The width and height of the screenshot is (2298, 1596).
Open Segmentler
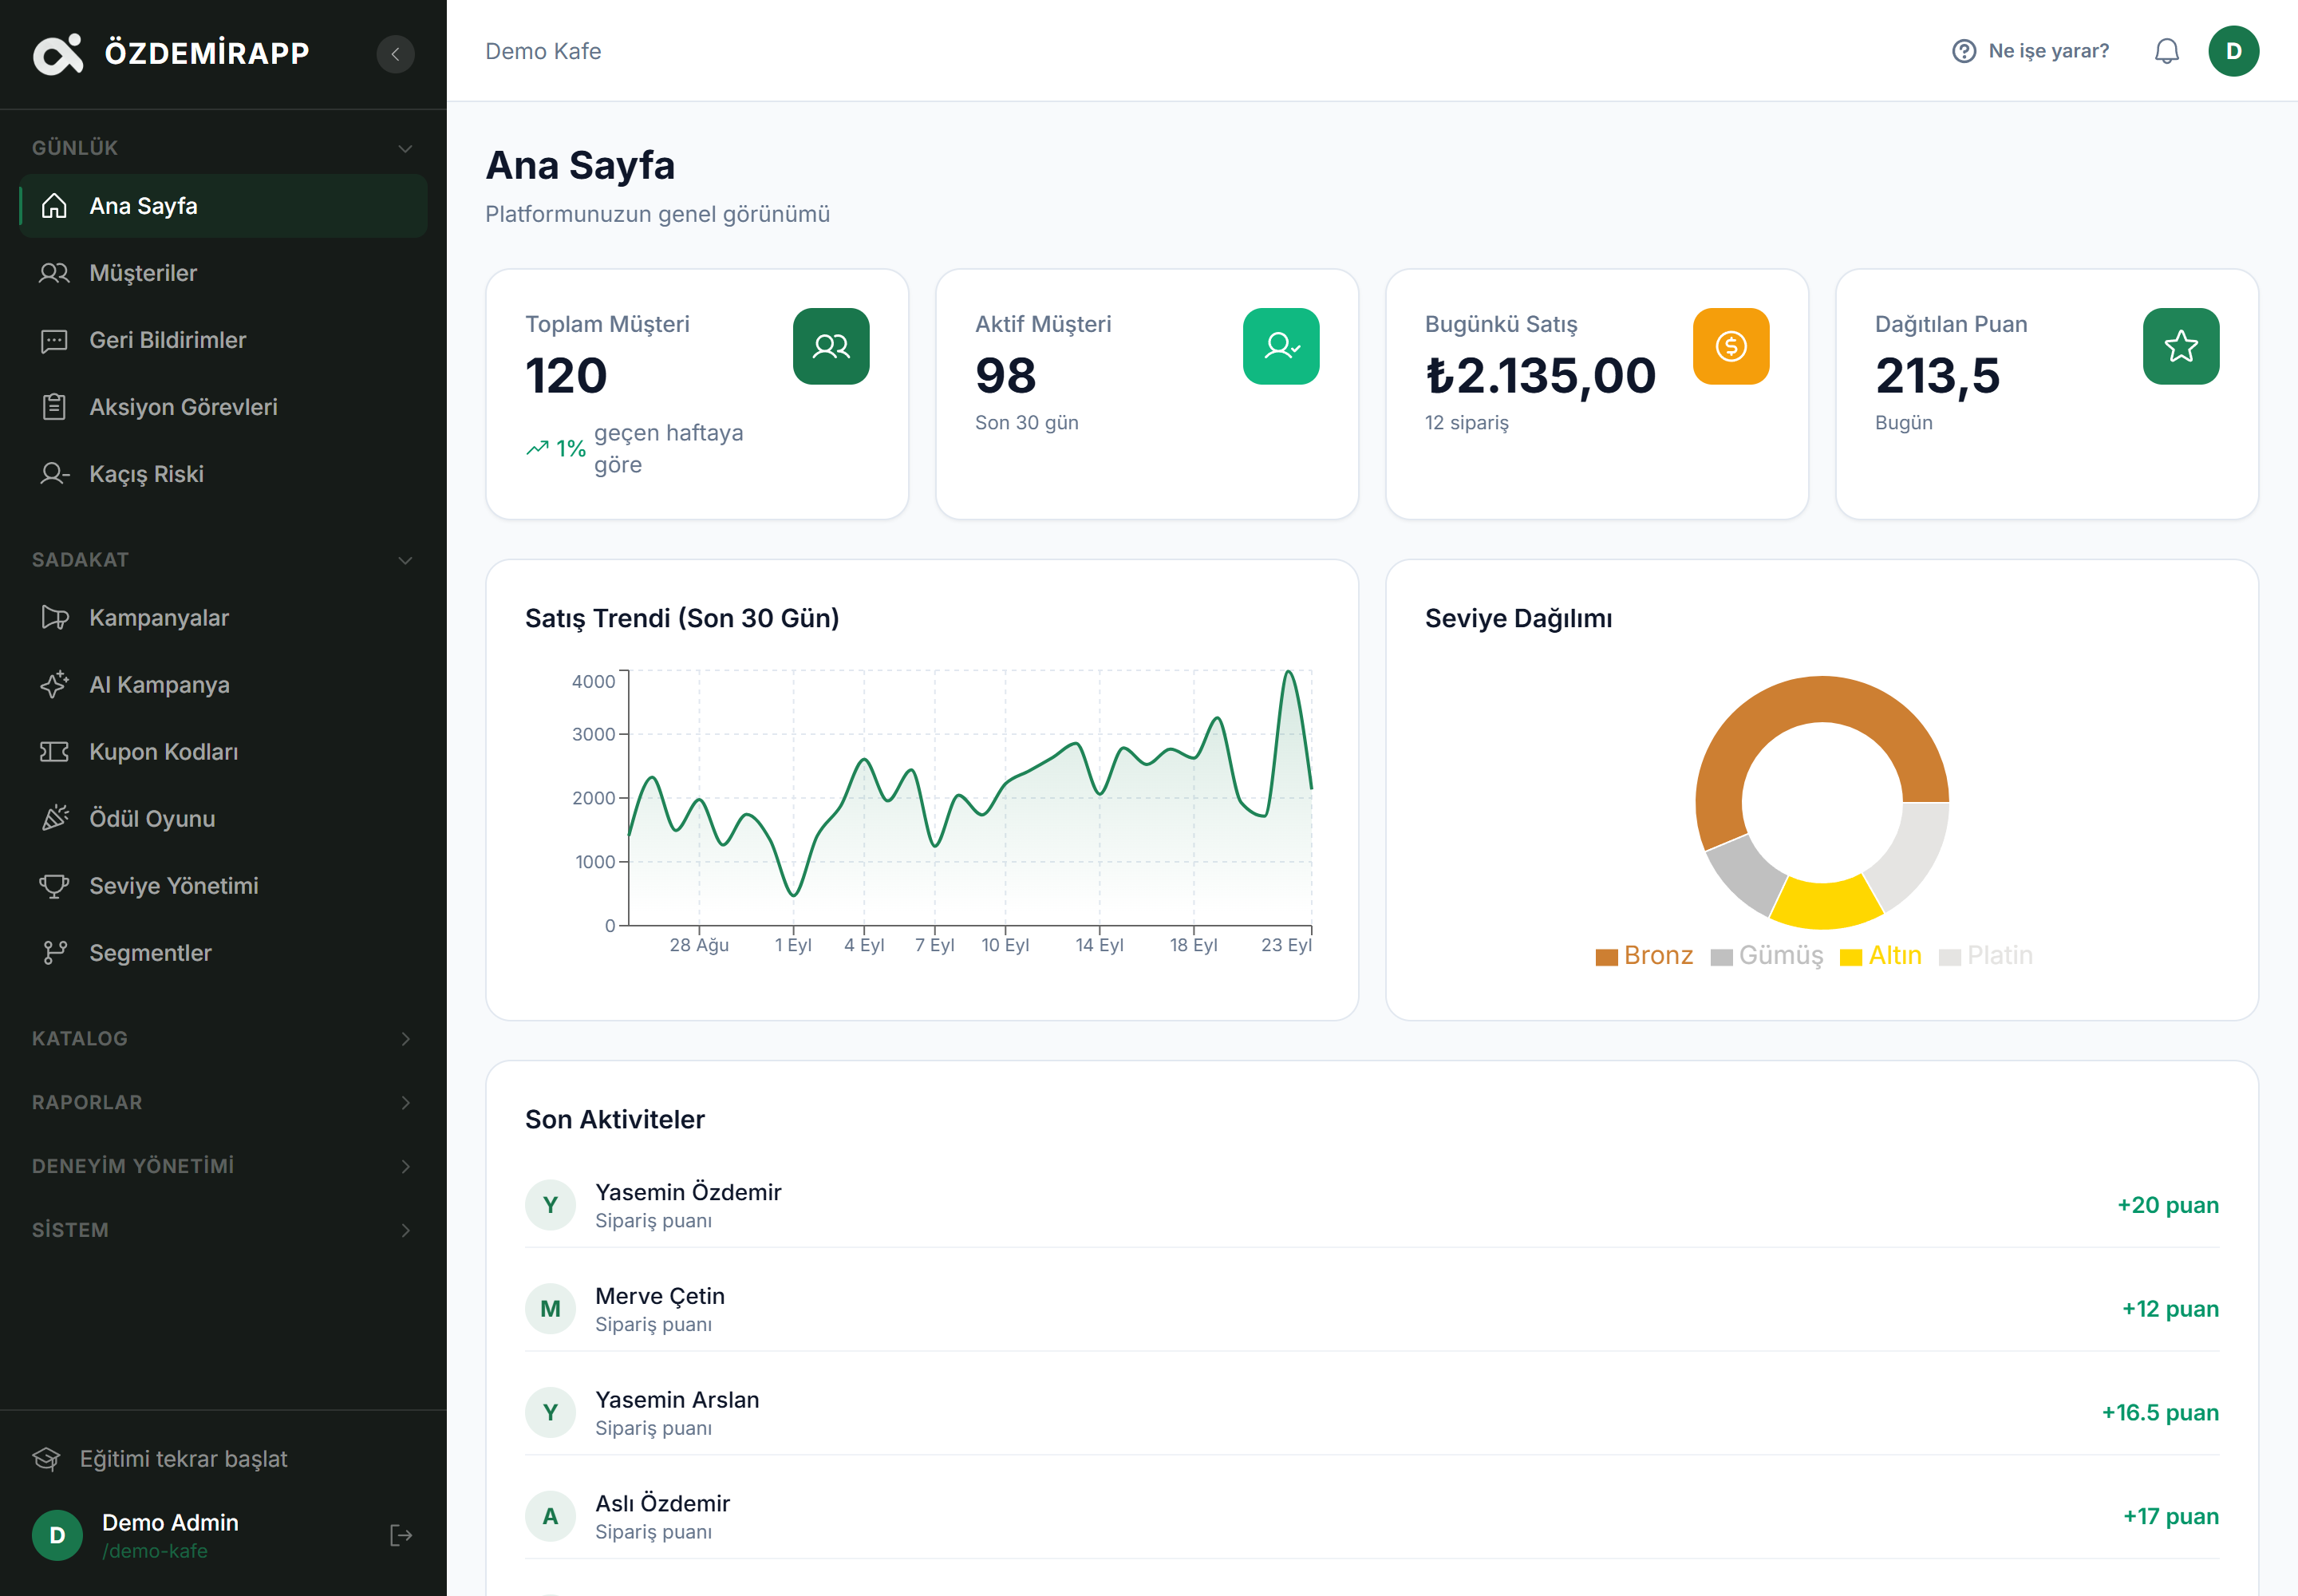pyautogui.click(x=223, y=953)
